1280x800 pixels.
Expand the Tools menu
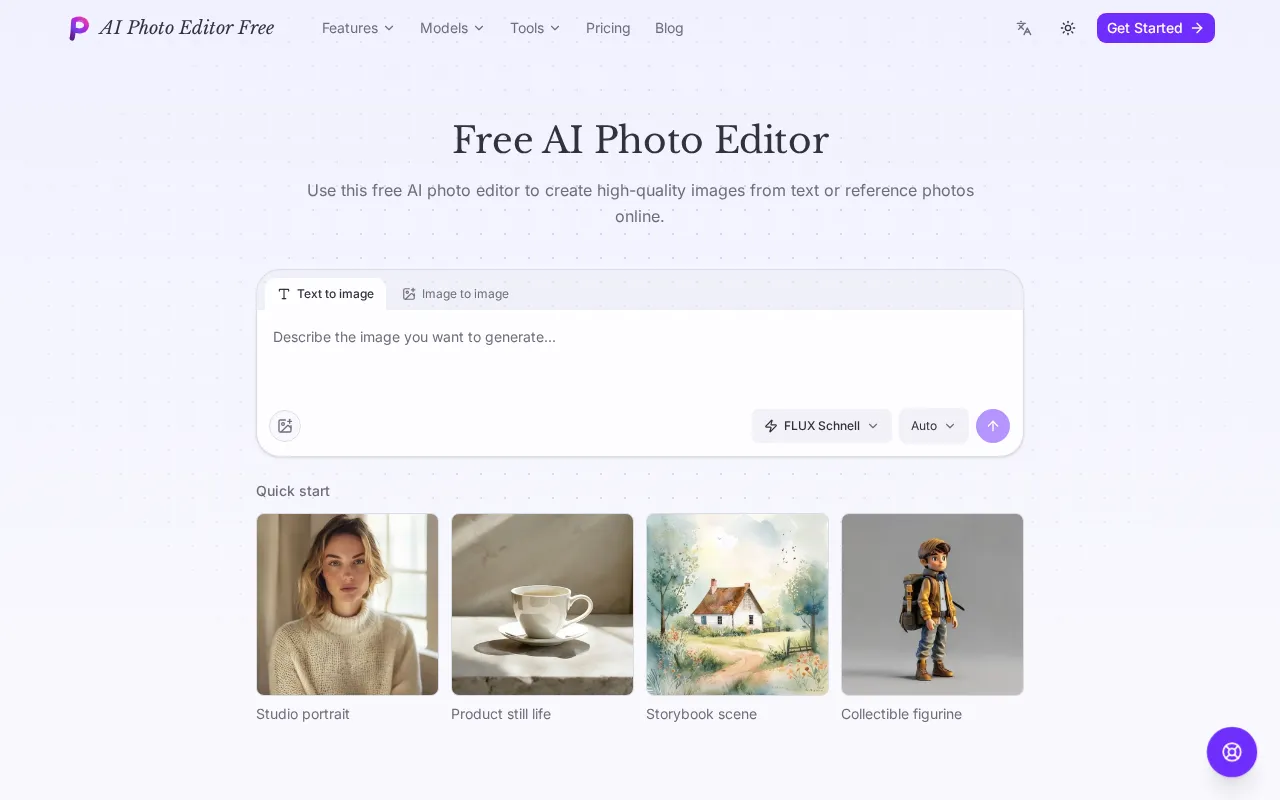(535, 28)
